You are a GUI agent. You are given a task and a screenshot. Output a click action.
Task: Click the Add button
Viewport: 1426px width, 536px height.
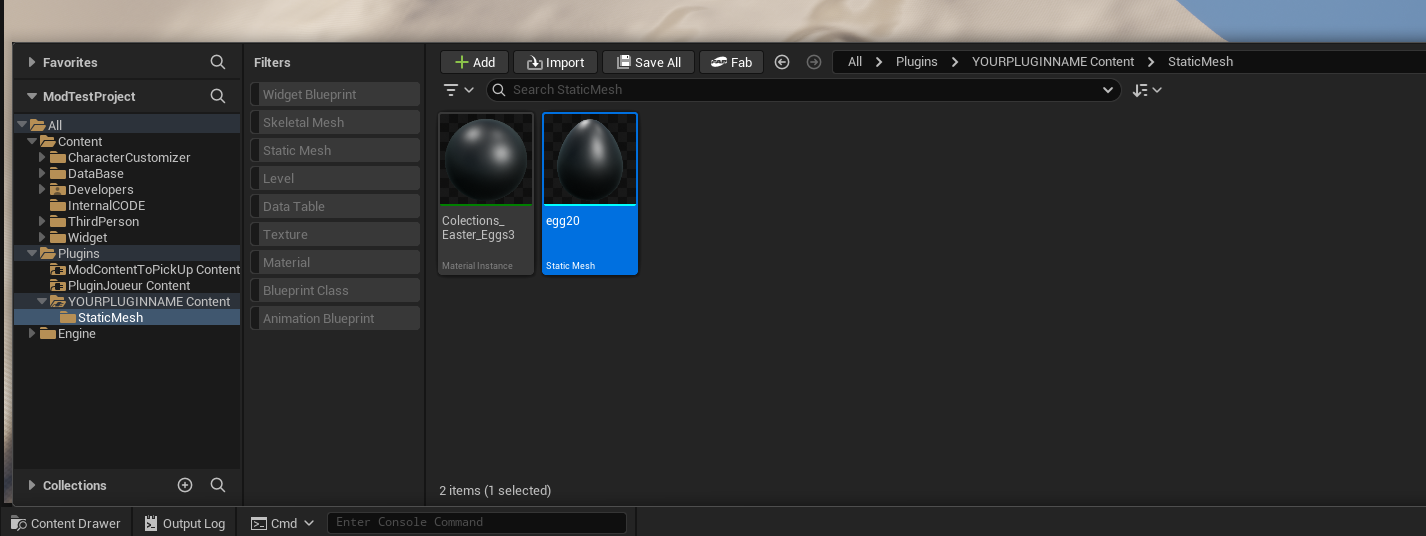coord(475,62)
